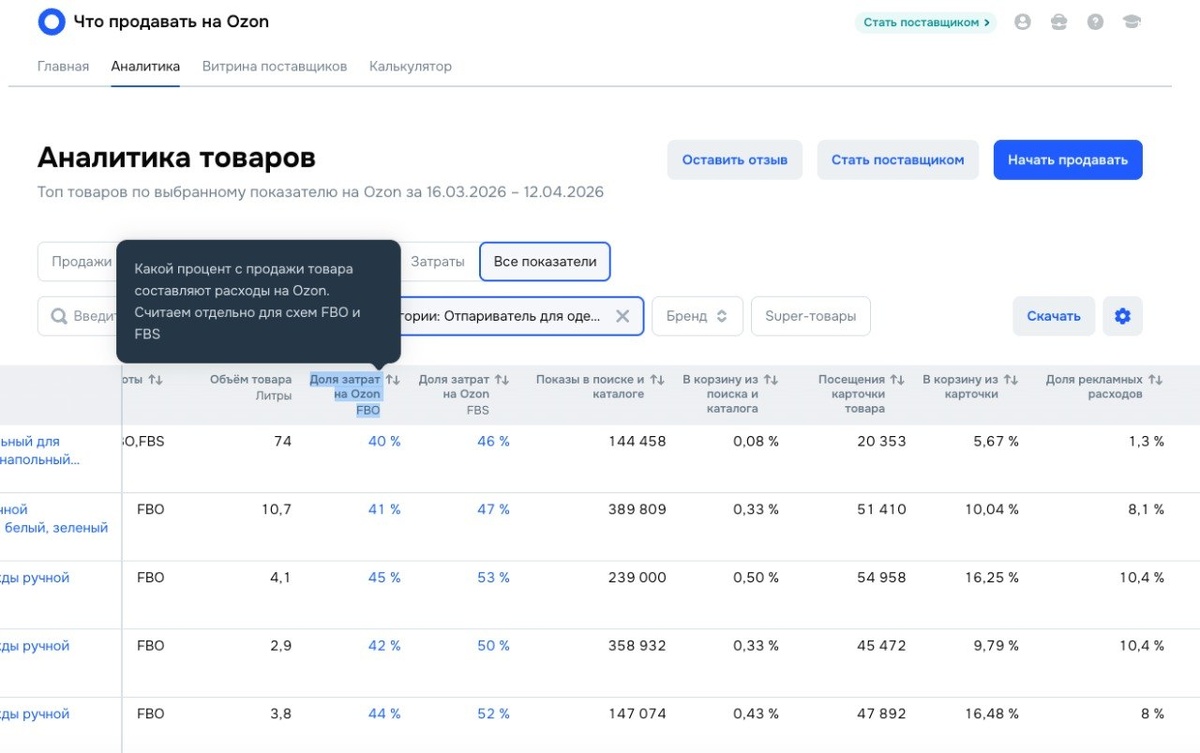Click Что продавать на Ozon title

pos(171,22)
